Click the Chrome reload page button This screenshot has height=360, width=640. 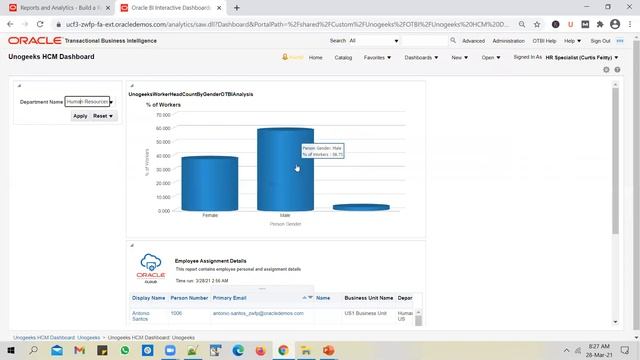(40, 24)
